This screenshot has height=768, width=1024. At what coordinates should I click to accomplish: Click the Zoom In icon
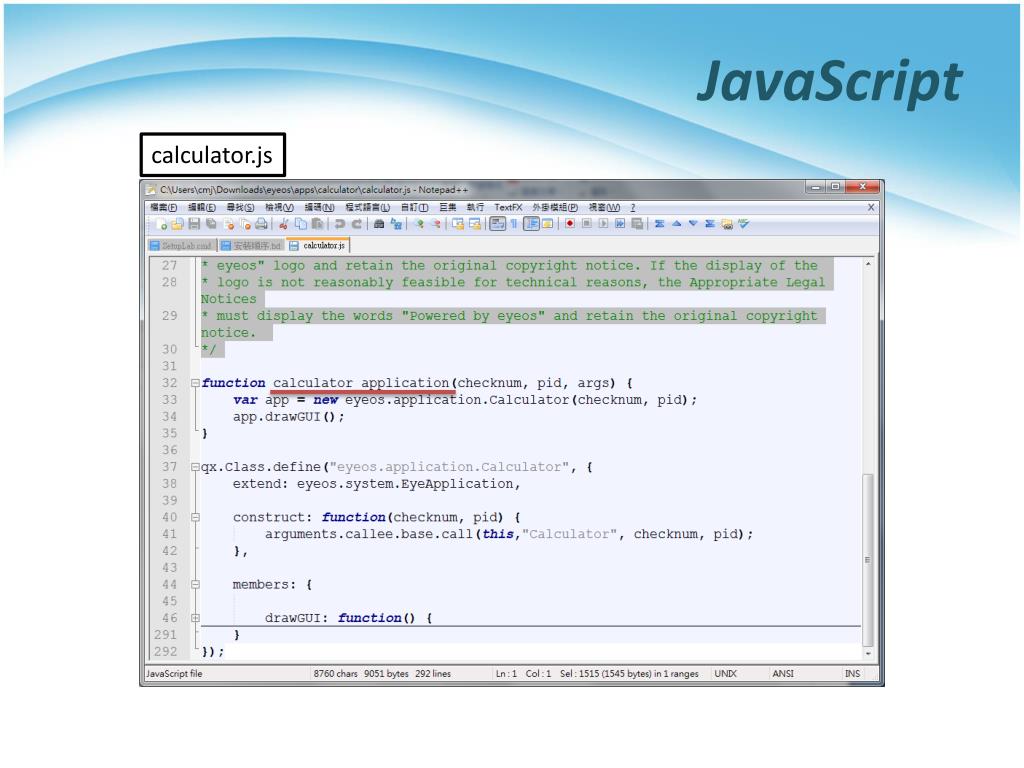pos(420,224)
